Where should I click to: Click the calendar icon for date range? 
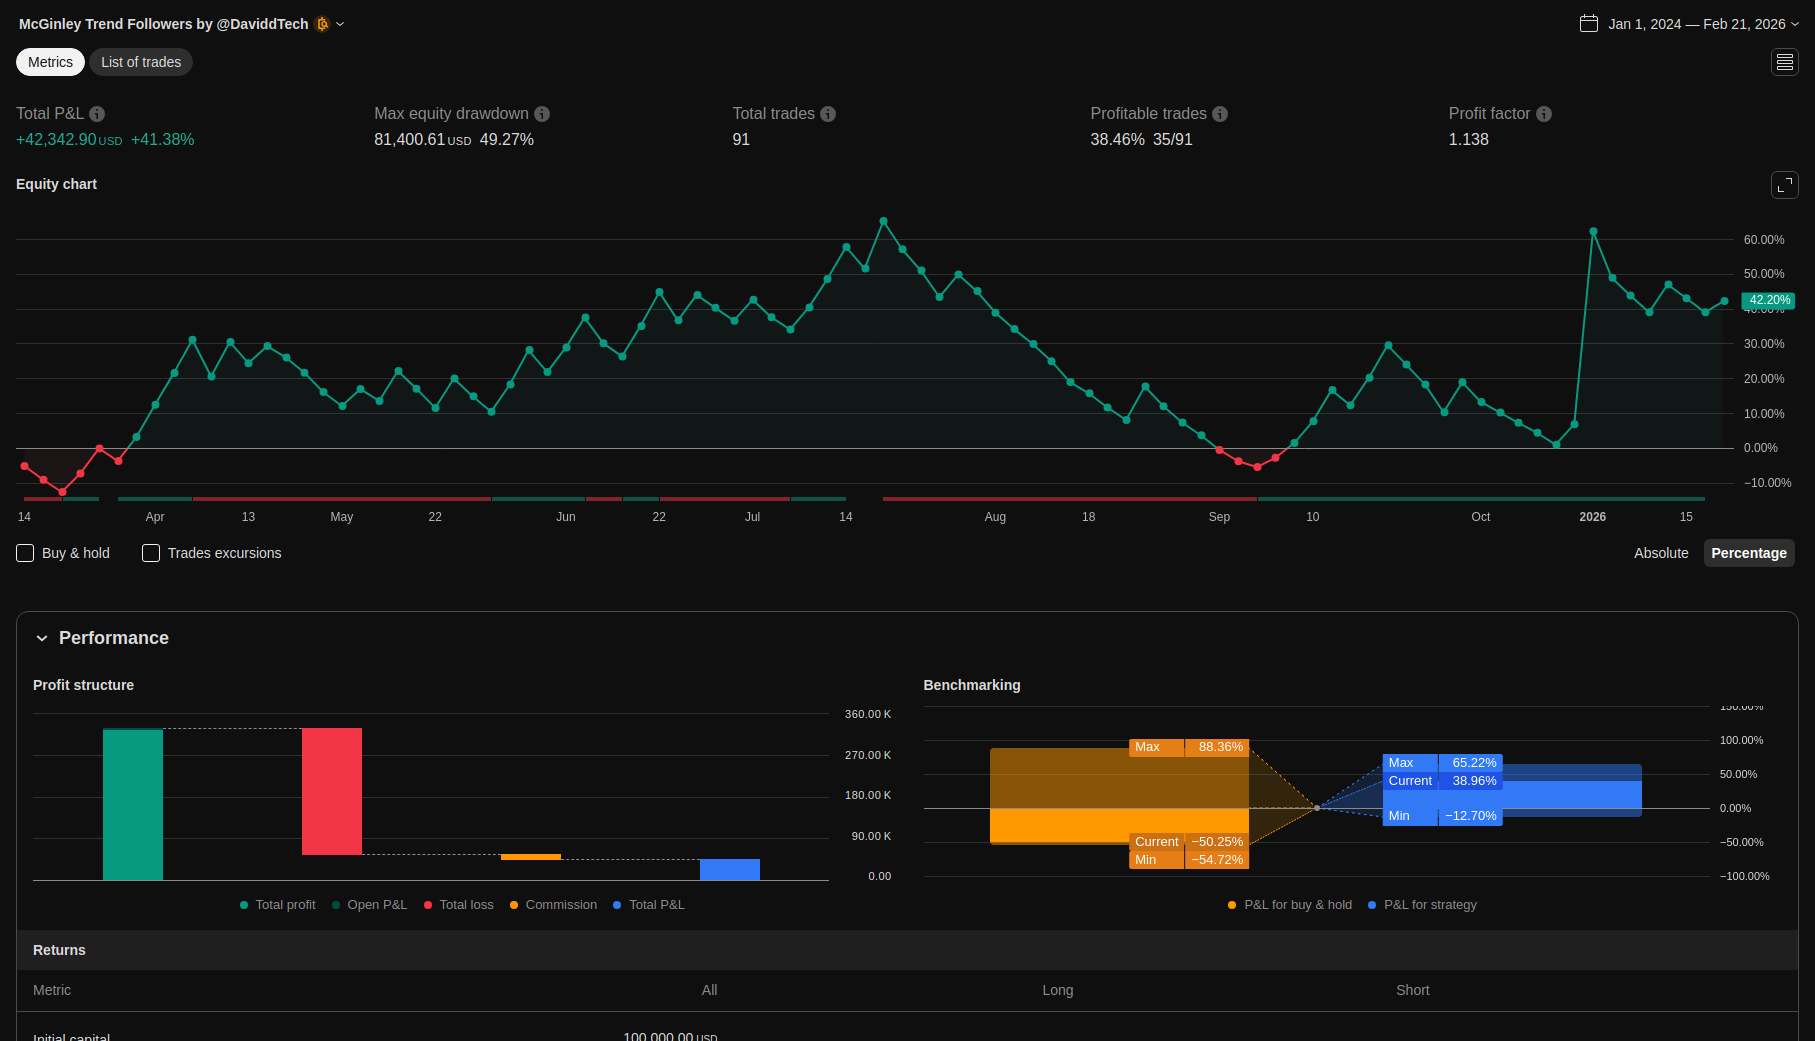click(1588, 24)
